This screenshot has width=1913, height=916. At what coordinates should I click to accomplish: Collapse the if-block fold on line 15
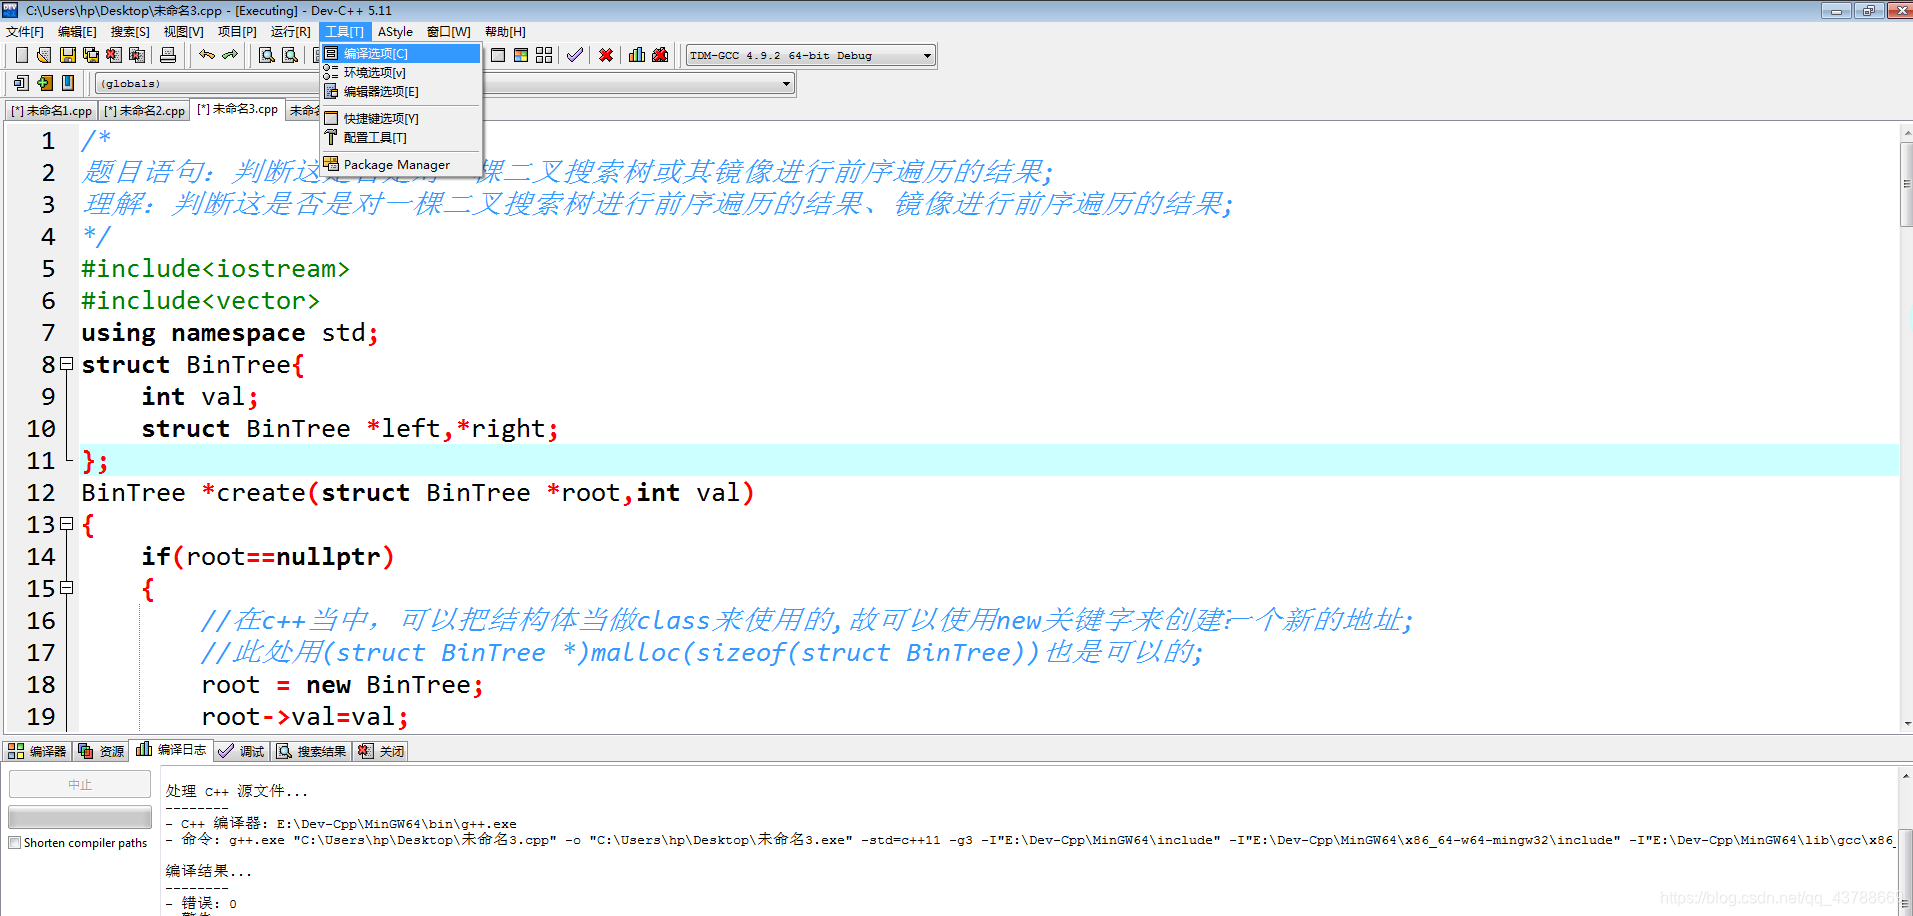[66, 588]
